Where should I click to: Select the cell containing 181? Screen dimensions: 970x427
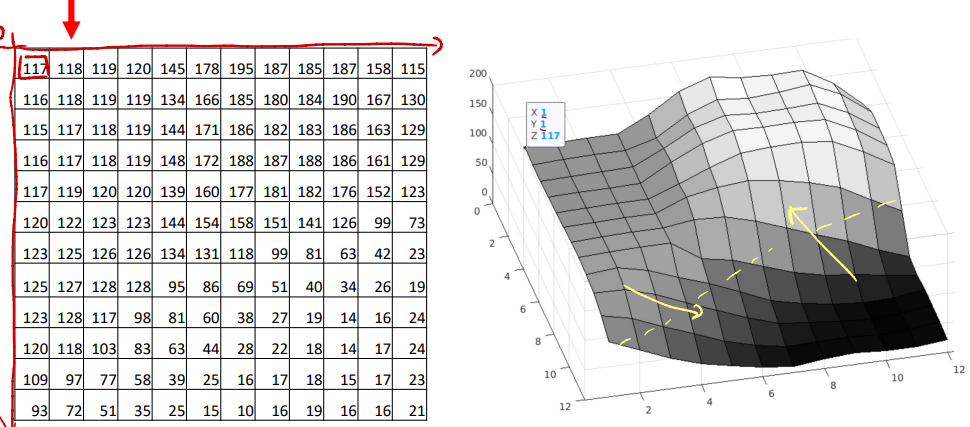tap(272, 187)
